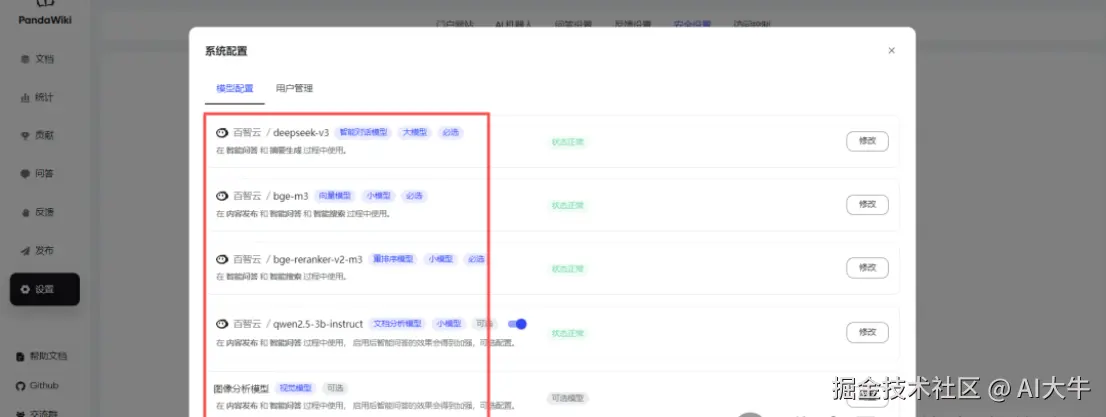Click the PandaWiki brand name
Image resolution: width=1106 pixels, height=417 pixels.
pyautogui.click(x=45, y=20)
